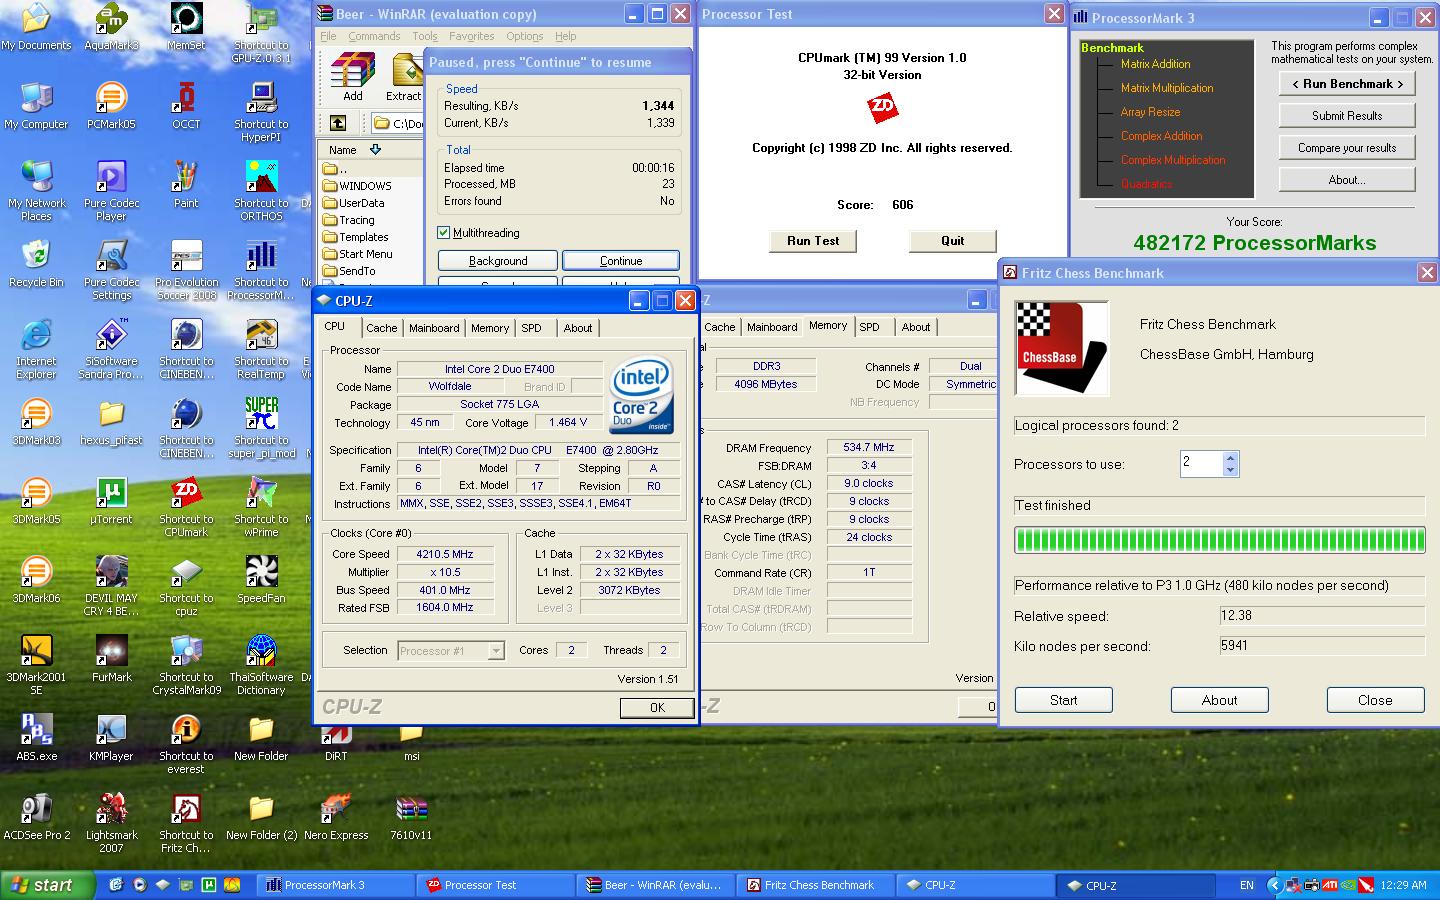Click the Background button in WinRAR dialog
This screenshot has width=1440, height=900.
tap(498, 261)
